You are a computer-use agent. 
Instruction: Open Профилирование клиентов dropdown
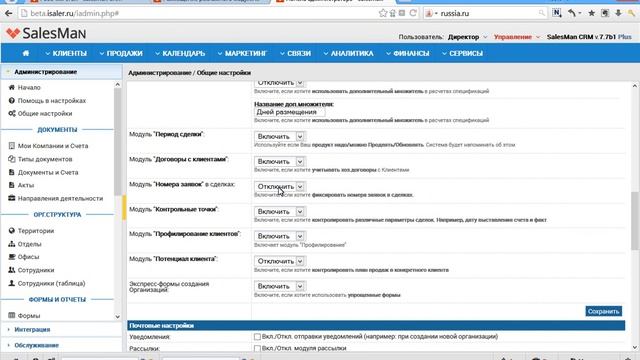point(279,236)
